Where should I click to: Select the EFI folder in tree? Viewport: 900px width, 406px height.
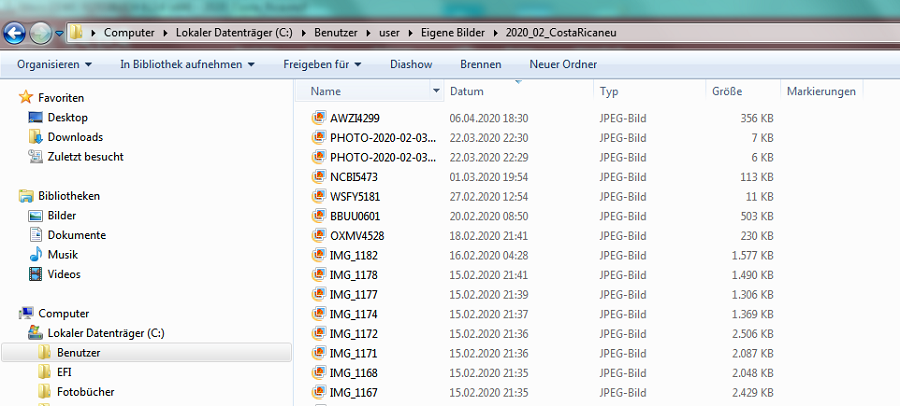pyautogui.click(x=64, y=372)
